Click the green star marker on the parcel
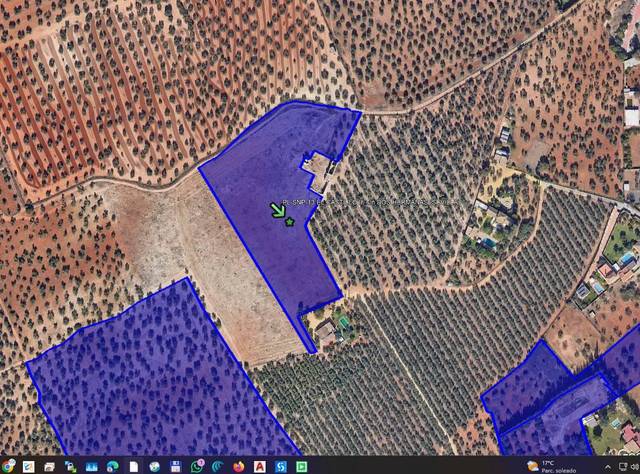This screenshot has height=474, width=640. 289,222
